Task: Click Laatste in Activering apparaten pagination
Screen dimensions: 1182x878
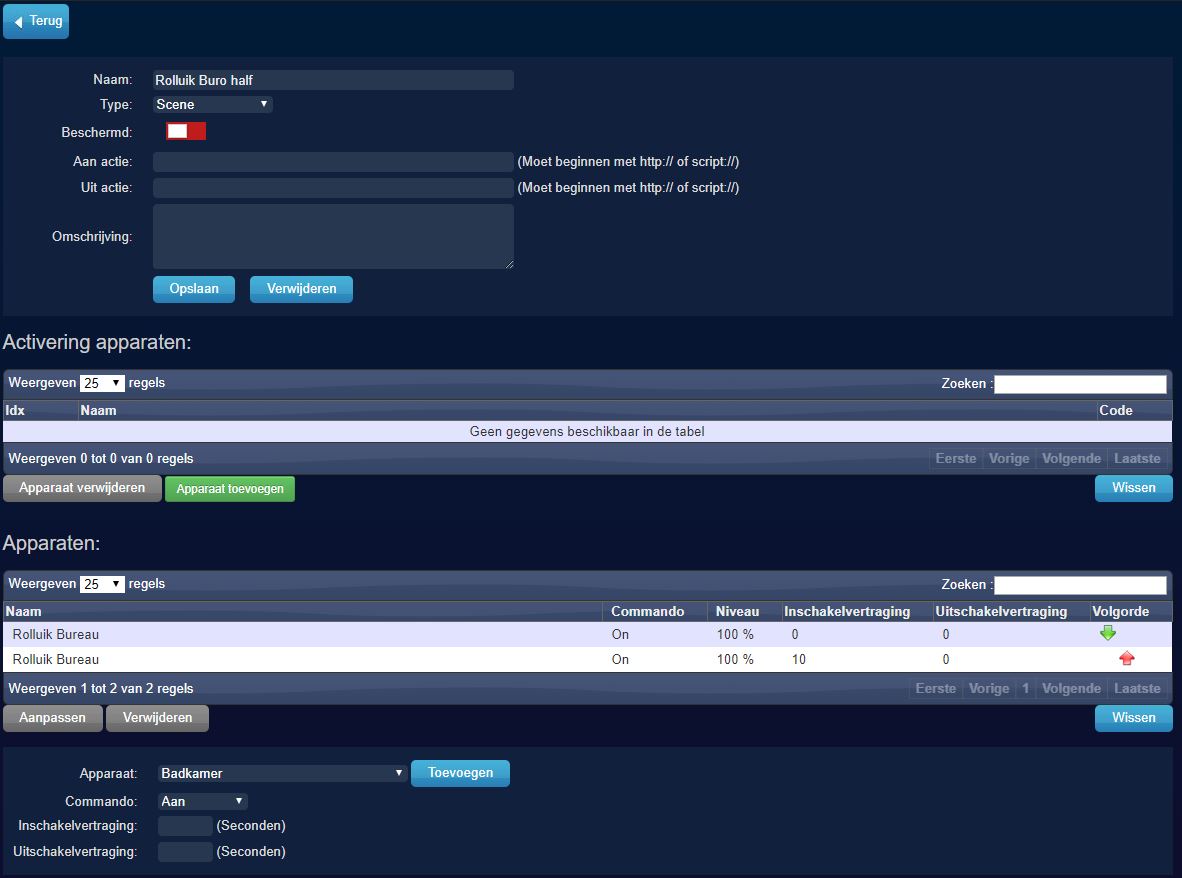Action: (x=1138, y=458)
